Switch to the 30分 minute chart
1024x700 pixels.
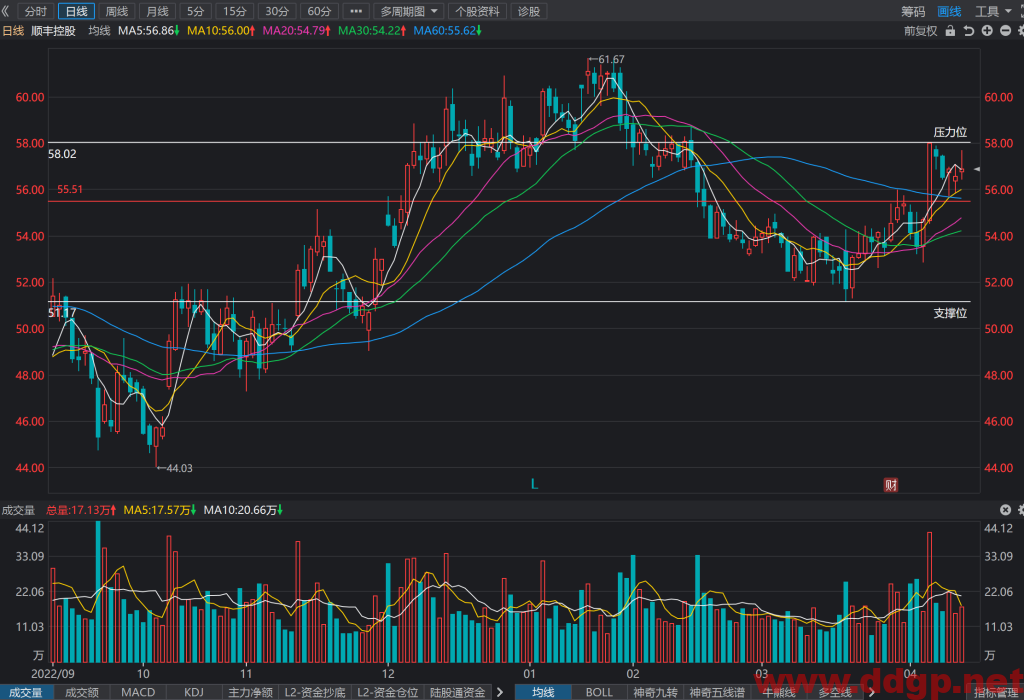[277, 11]
